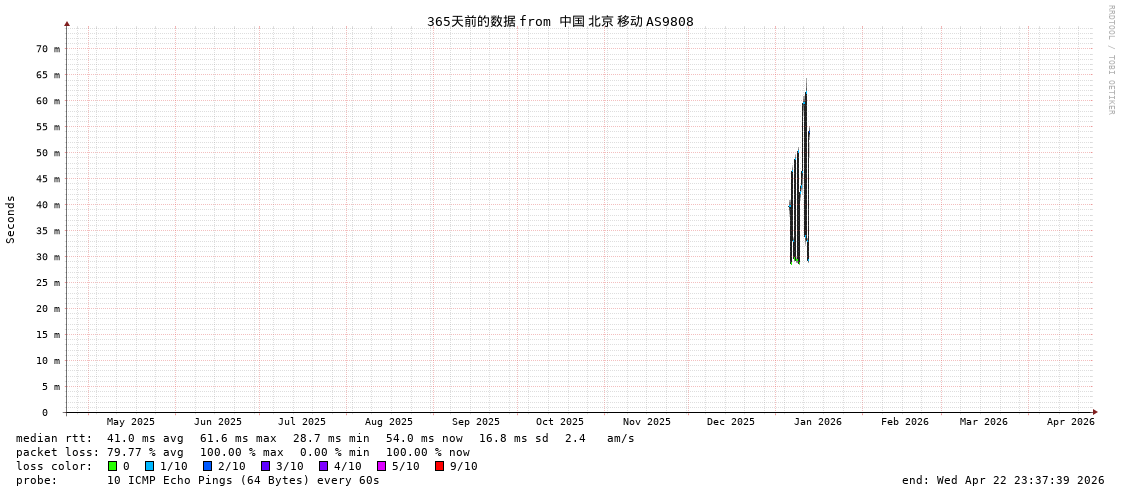Click the Jan 2026 label on x-axis
Image resolution: width=1121 pixels, height=494 pixels.
point(817,422)
